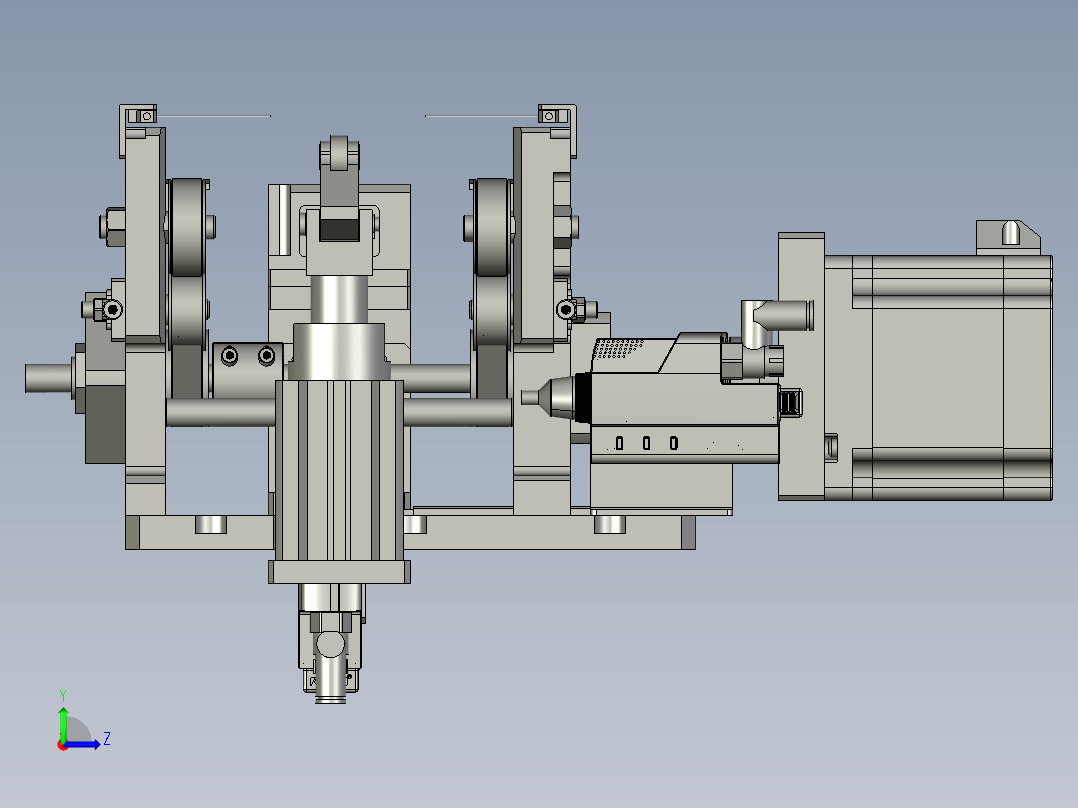1078x808 pixels.
Task: Select the protruding left shaft end
Action: point(49,378)
